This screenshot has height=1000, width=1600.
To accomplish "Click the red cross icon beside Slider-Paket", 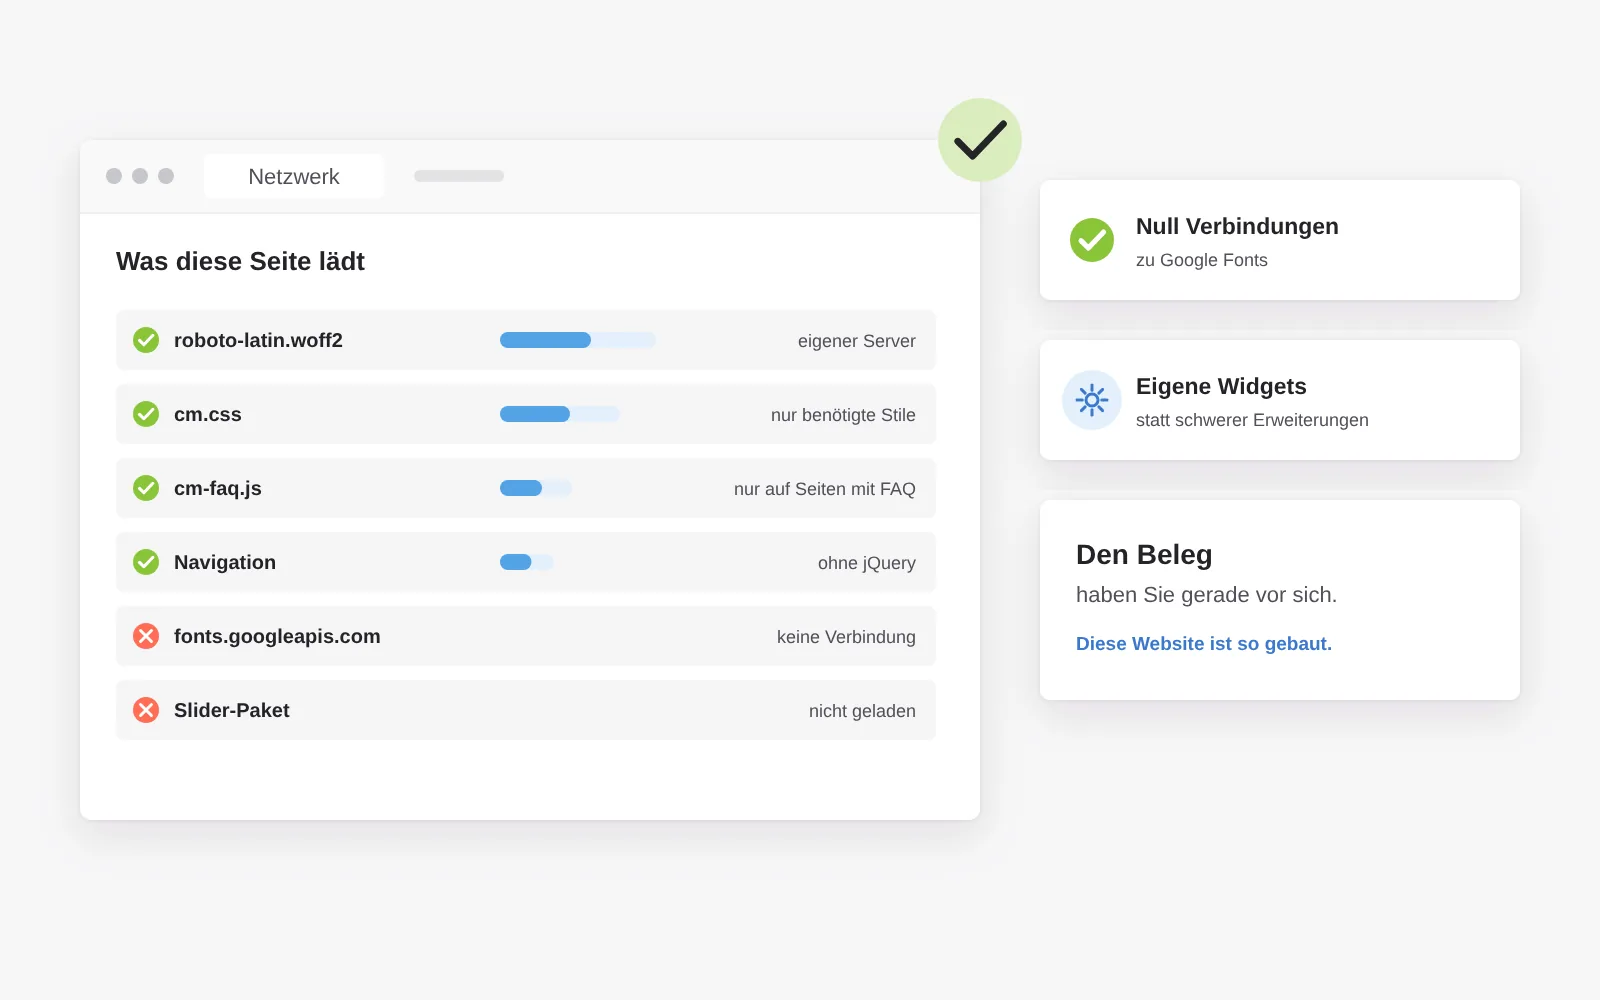I will [x=146, y=710].
